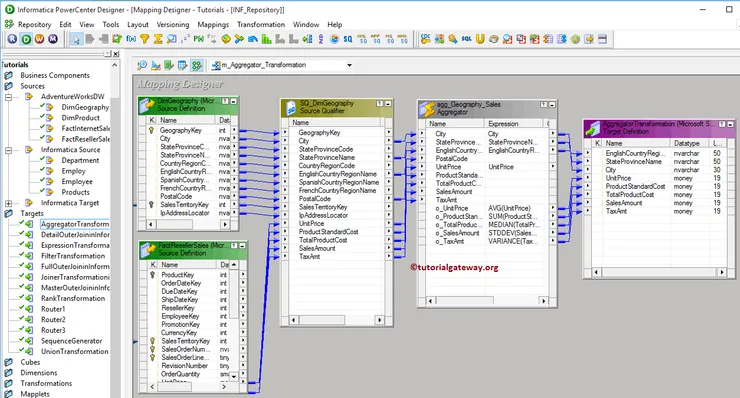Add a Source Qualifier (SQ) transformation
The image size is (740, 398).
pos(348,39)
